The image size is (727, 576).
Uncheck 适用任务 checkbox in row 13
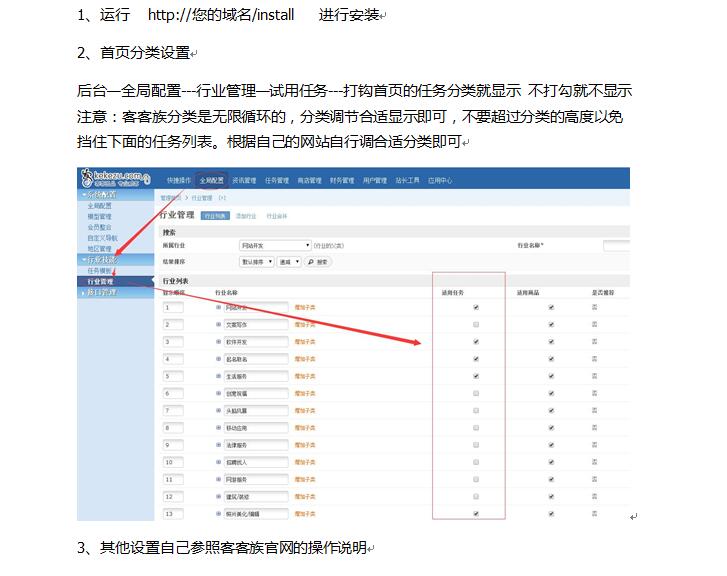476,513
